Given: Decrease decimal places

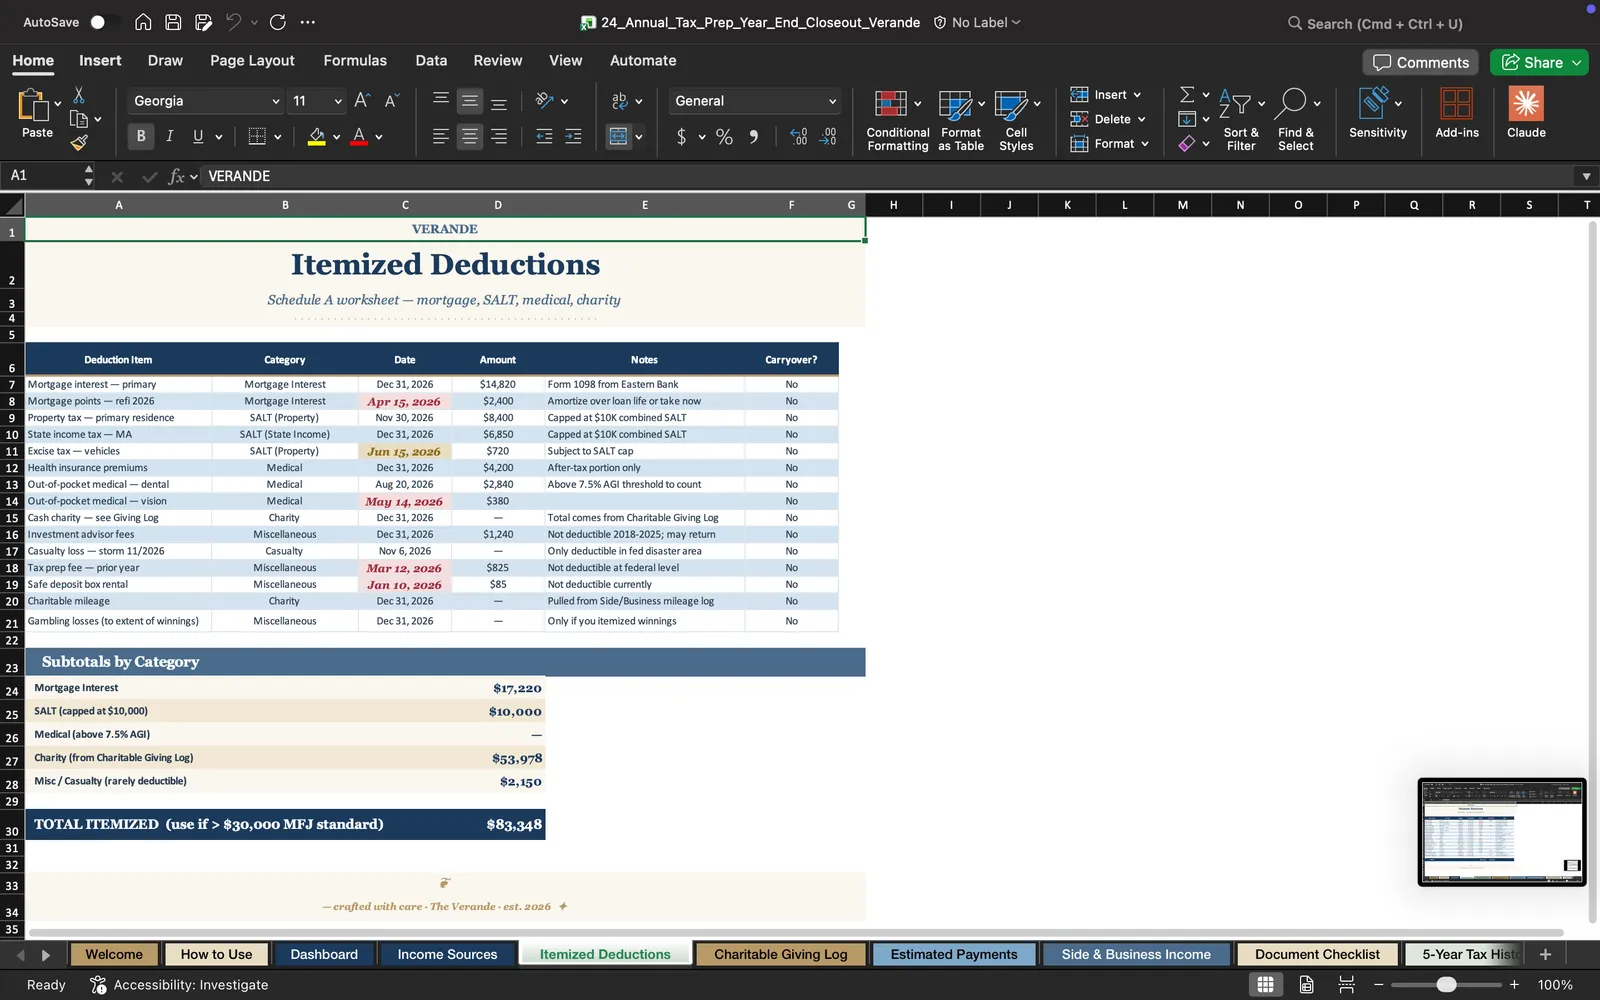Looking at the screenshot, I should pos(828,136).
